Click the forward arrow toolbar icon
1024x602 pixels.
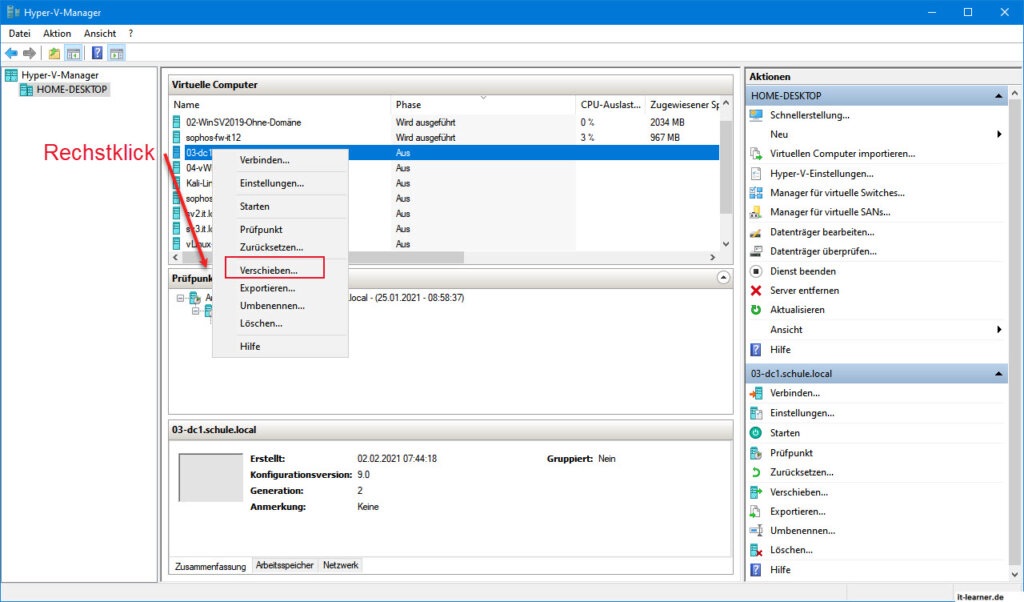[29, 54]
